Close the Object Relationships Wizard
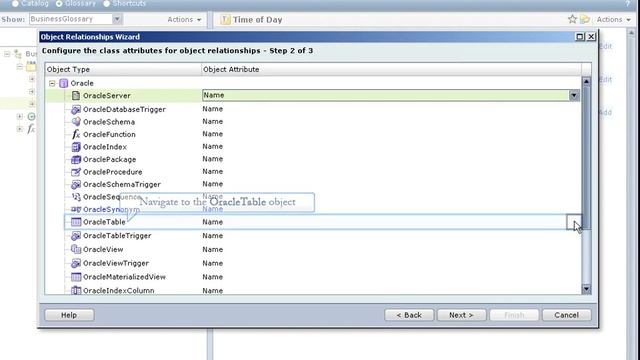The image size is (640, 360). pyautogui.click(x=591, y=37)
